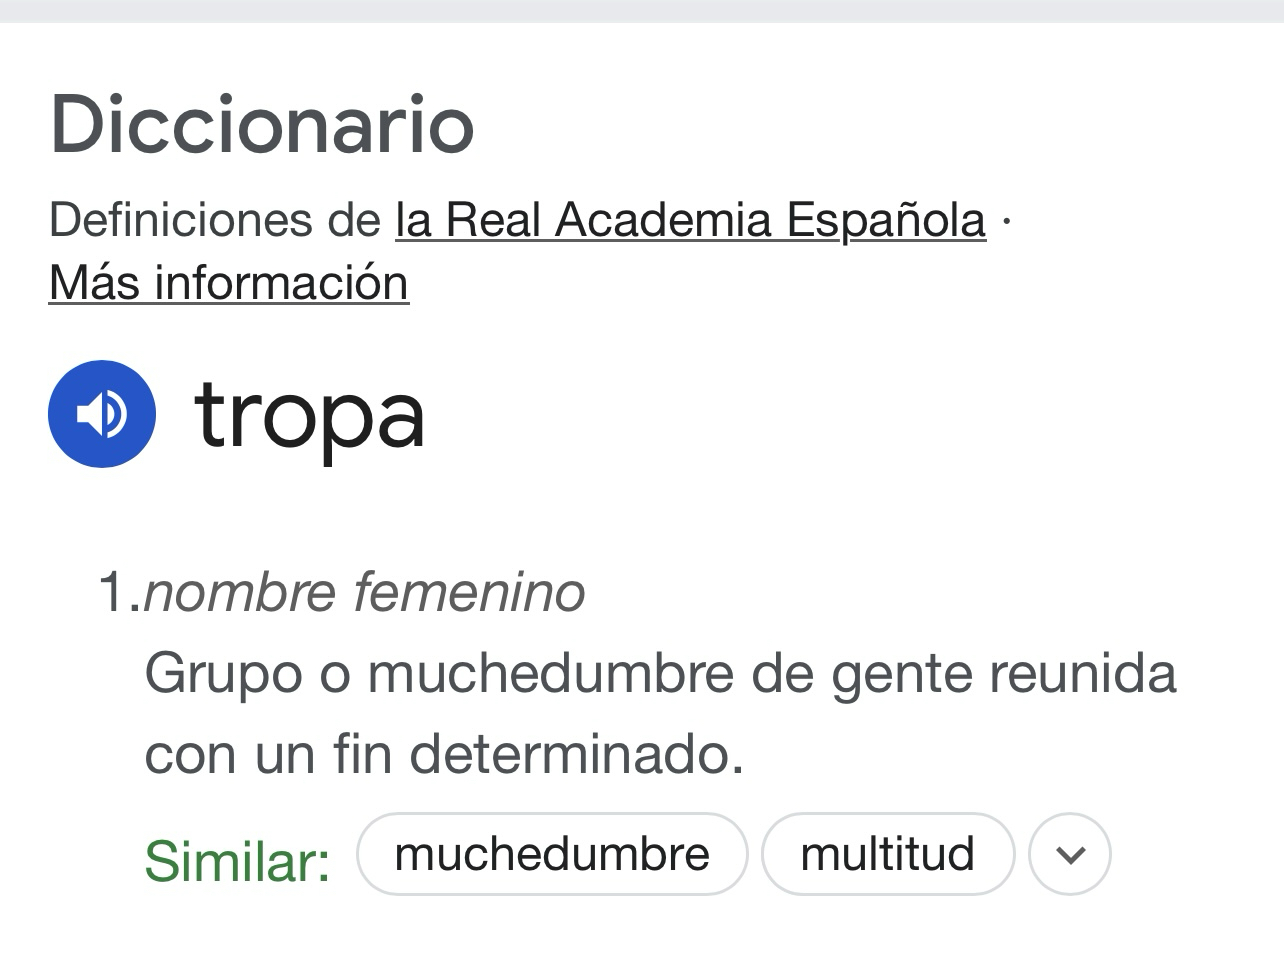Open the la Real Academia Española link

click(x=690, y=220)
